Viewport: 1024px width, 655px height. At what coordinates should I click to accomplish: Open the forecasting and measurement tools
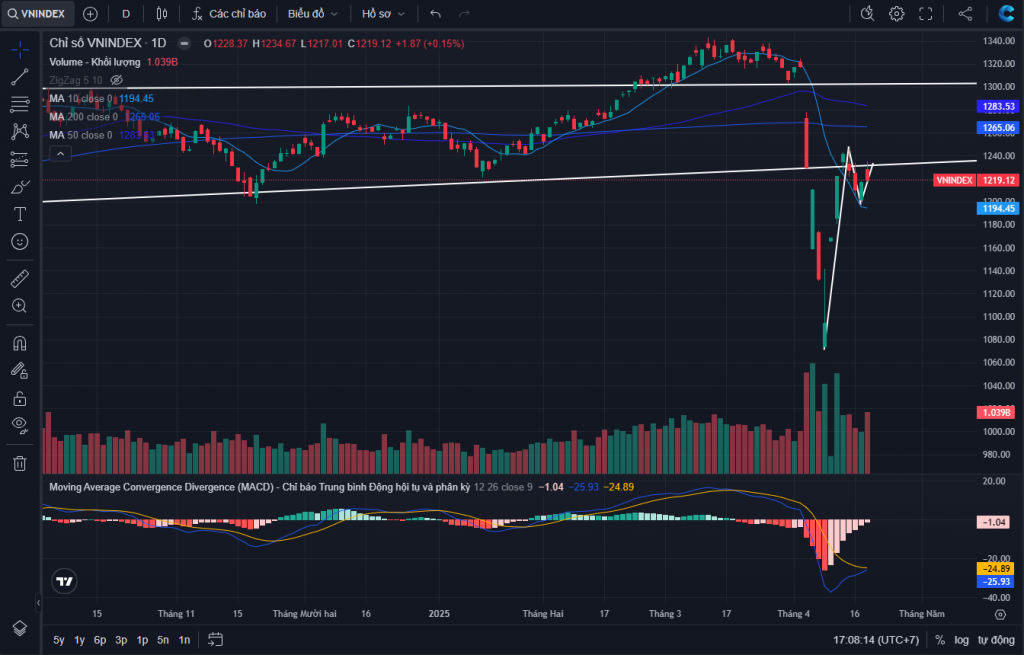(20, 159)
